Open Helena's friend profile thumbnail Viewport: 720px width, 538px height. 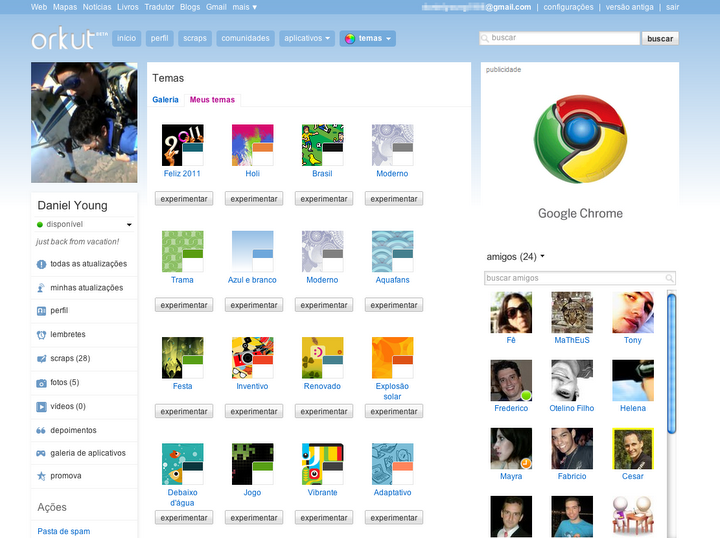pos(633,381)
